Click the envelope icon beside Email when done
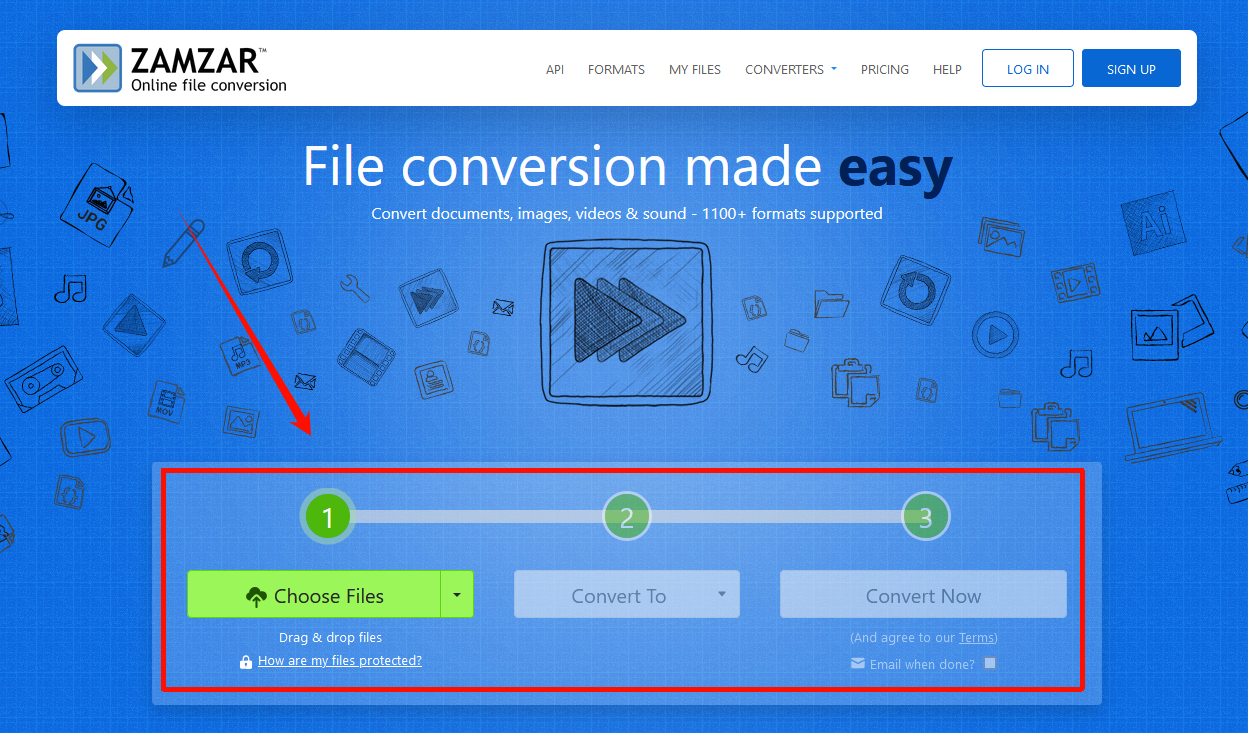Viewport: 1248px width, 733px height. click(858, 663)
